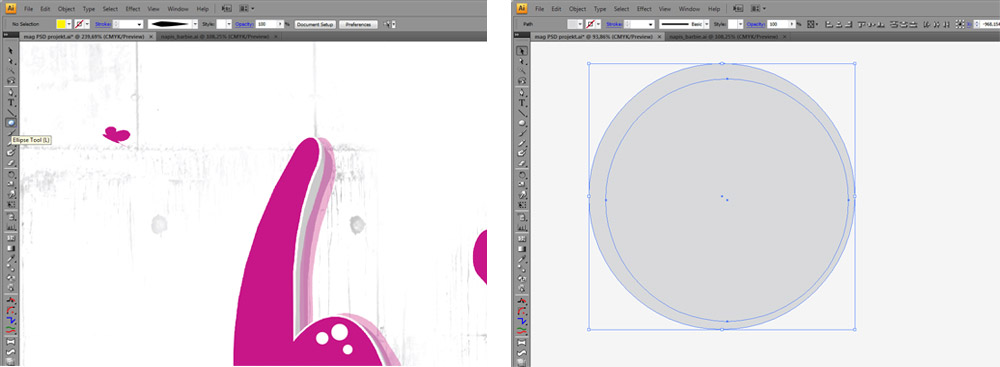Viewport: 1000px width, 367px height.
Task: Select the Selection tool in right window
Action: tap(522, 51)
